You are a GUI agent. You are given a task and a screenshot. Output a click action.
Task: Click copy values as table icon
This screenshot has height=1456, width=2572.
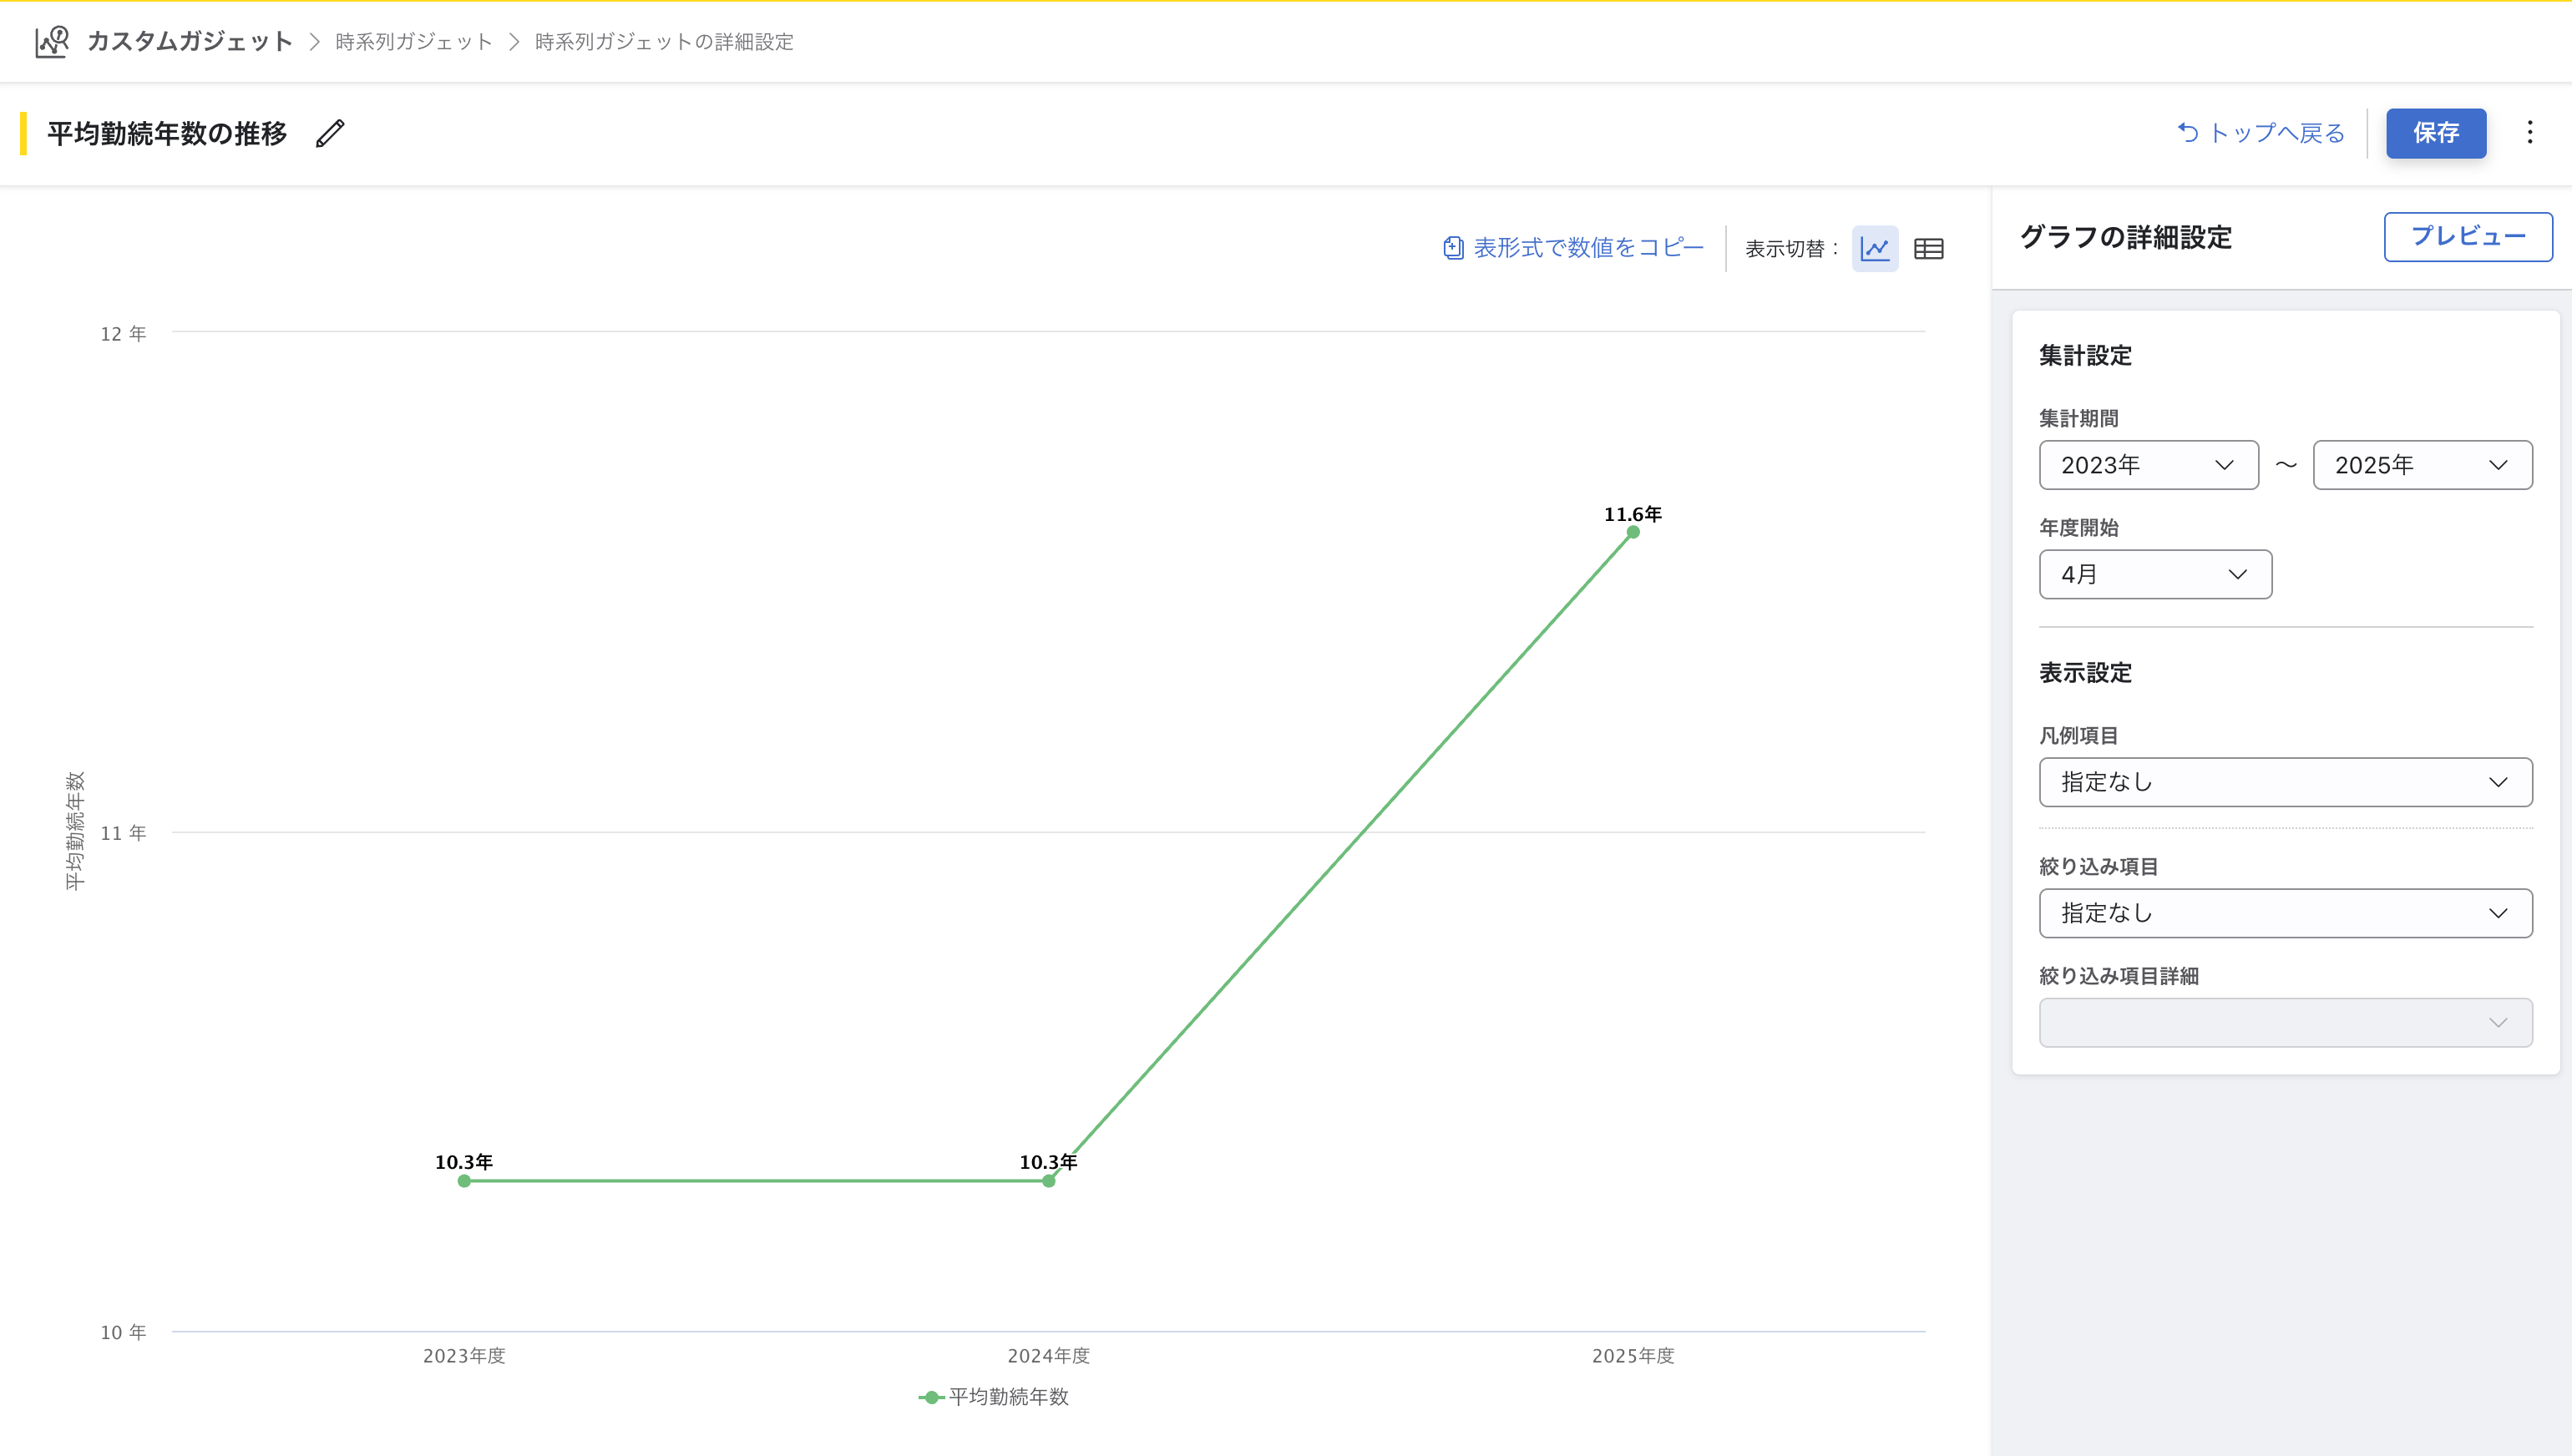click(1453, 248)
